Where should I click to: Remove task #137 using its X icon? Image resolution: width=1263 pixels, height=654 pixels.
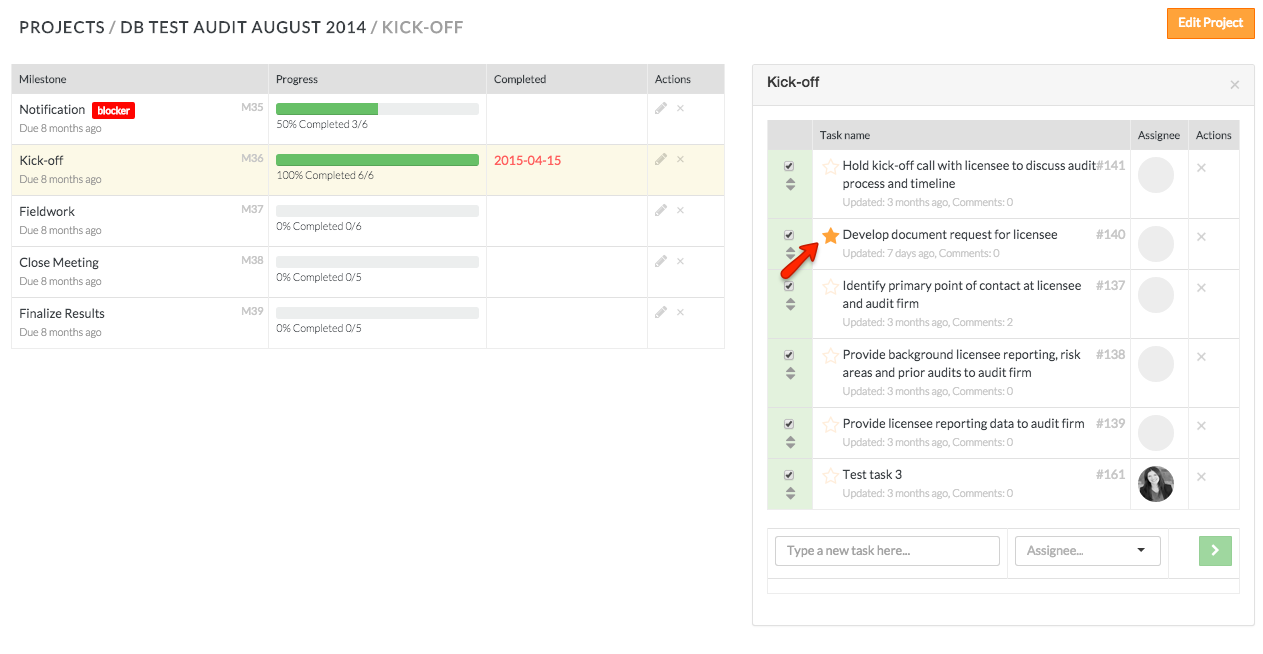1201,288
